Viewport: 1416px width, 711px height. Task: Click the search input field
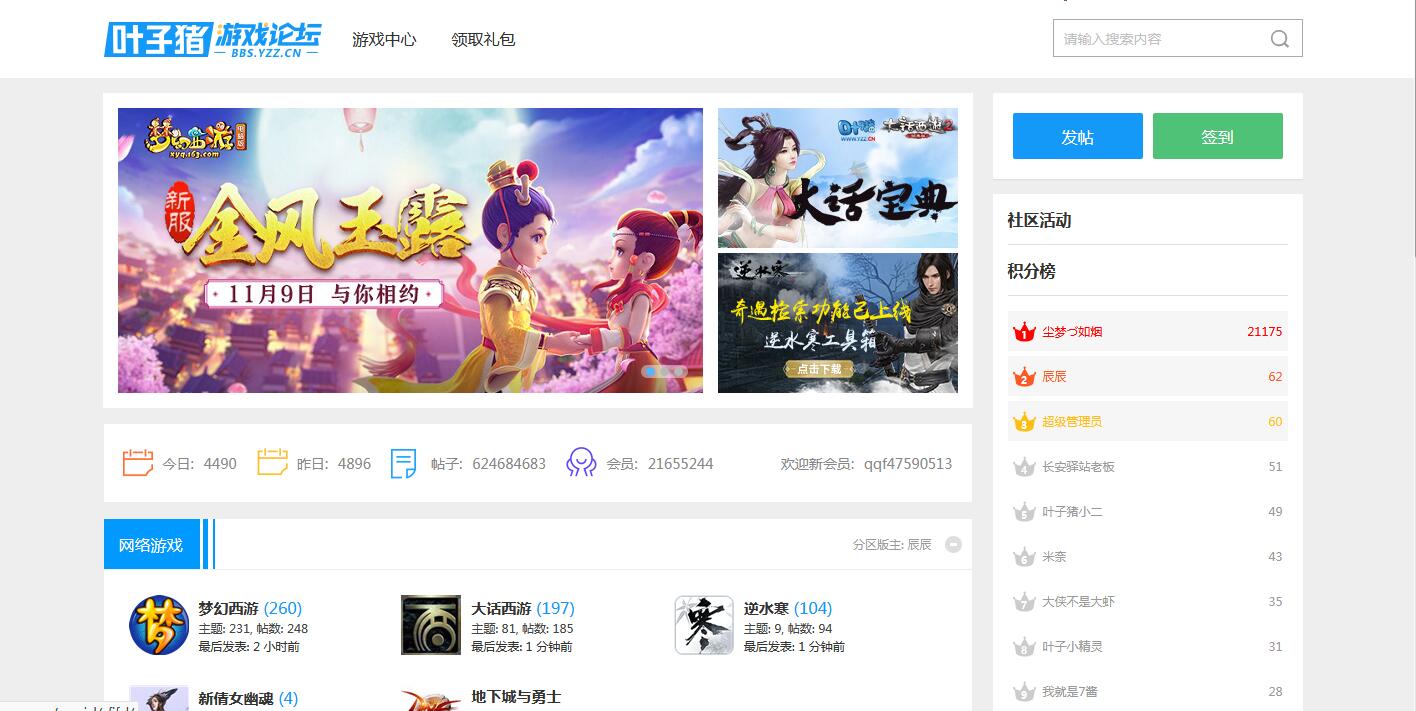(x=1160, y=39)
